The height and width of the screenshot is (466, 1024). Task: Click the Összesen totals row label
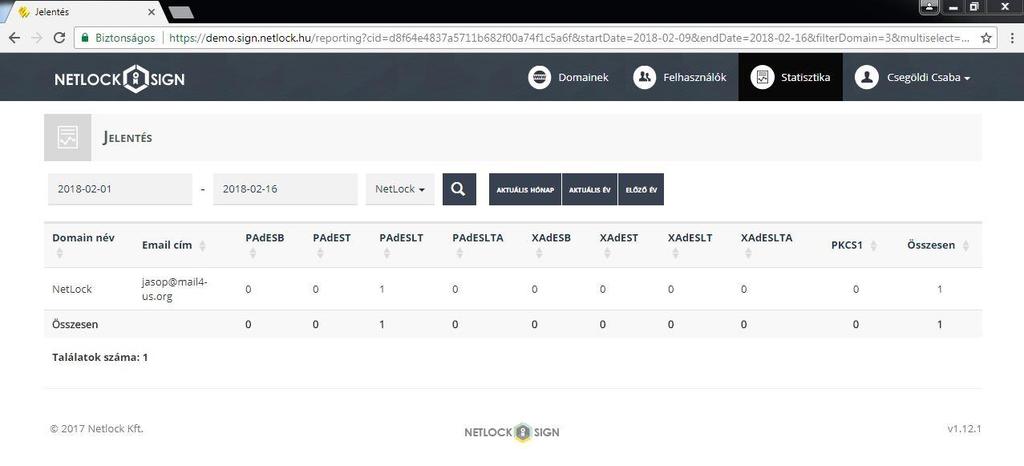[75, 324]
